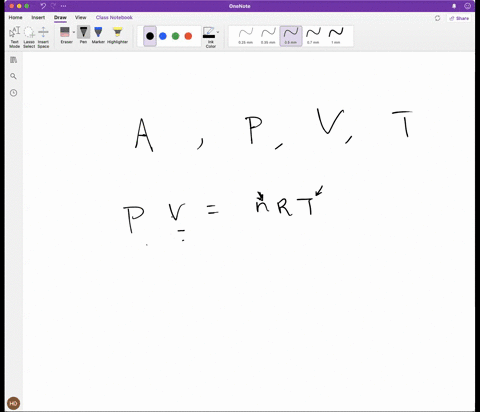The height and width of the screenshot is (412, 480).
Task: Select the Eraser tool
Action: coord(65,35)
